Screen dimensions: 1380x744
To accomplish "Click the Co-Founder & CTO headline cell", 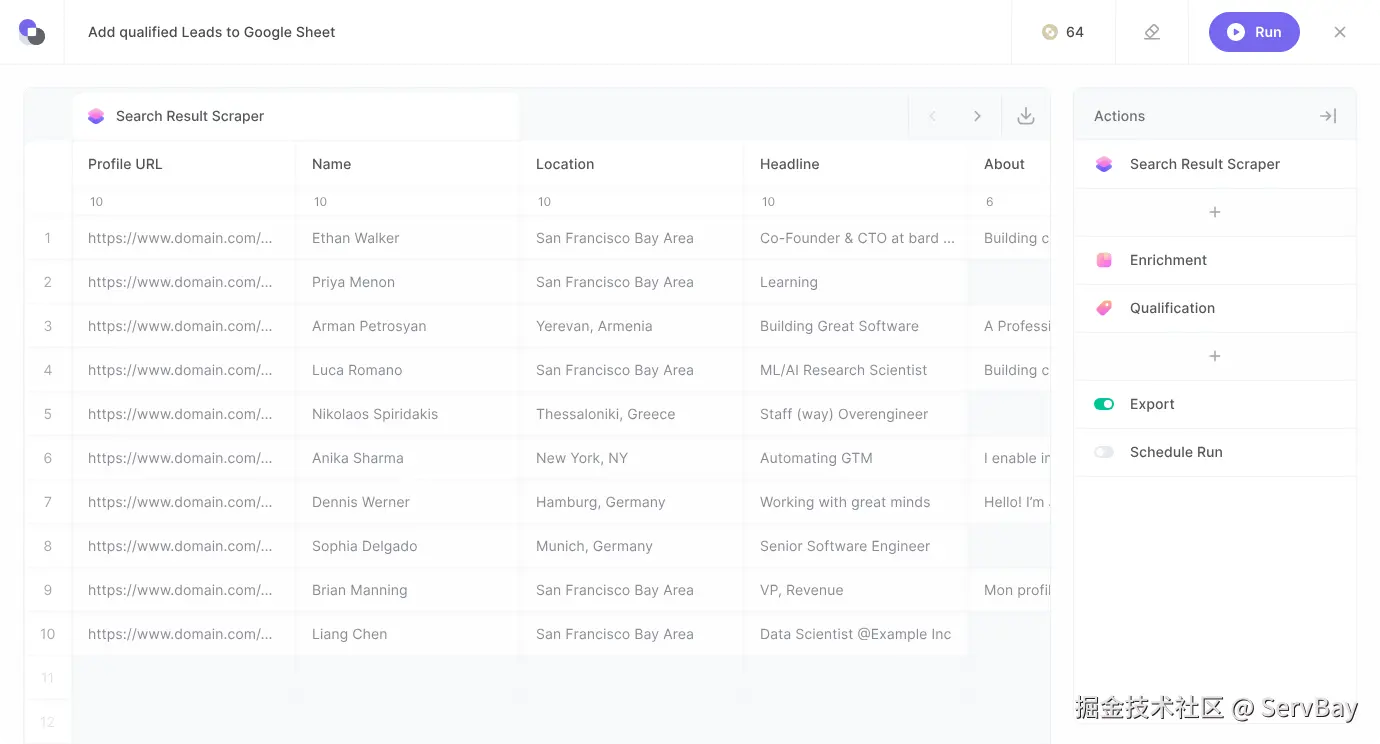I will point(856,238).
